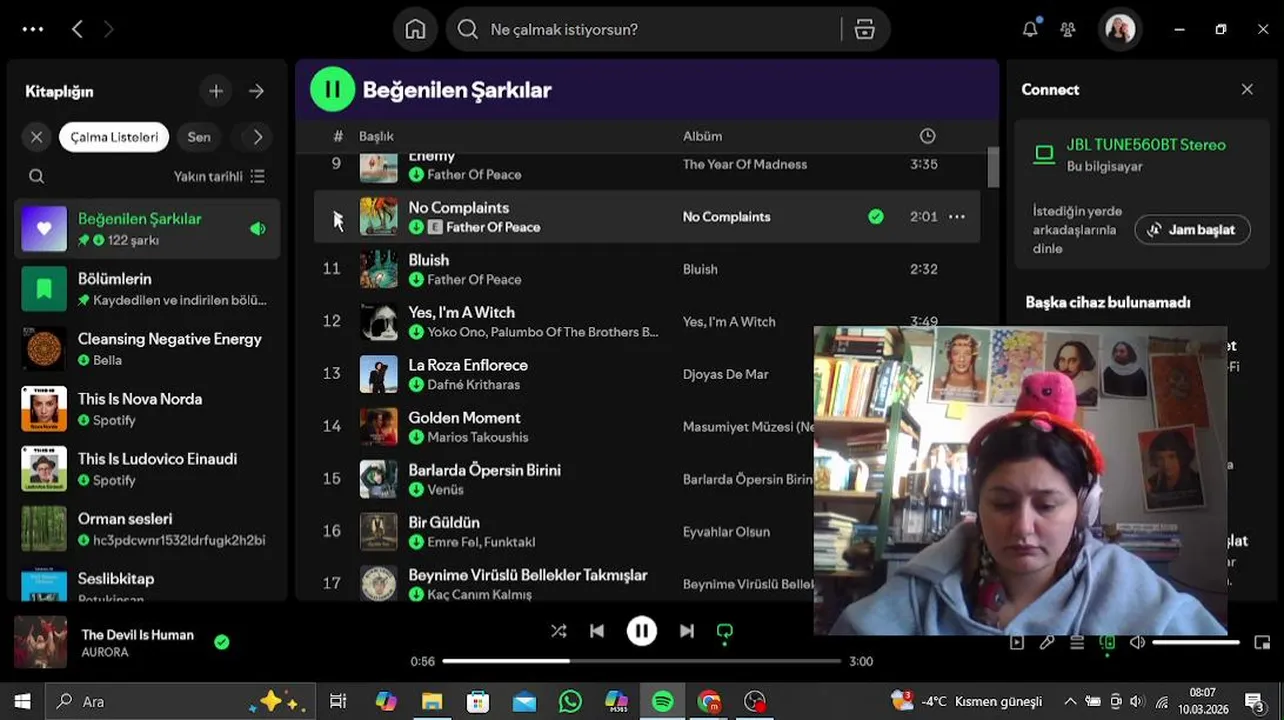Close the Connect panel

[x=1247, y=89]
